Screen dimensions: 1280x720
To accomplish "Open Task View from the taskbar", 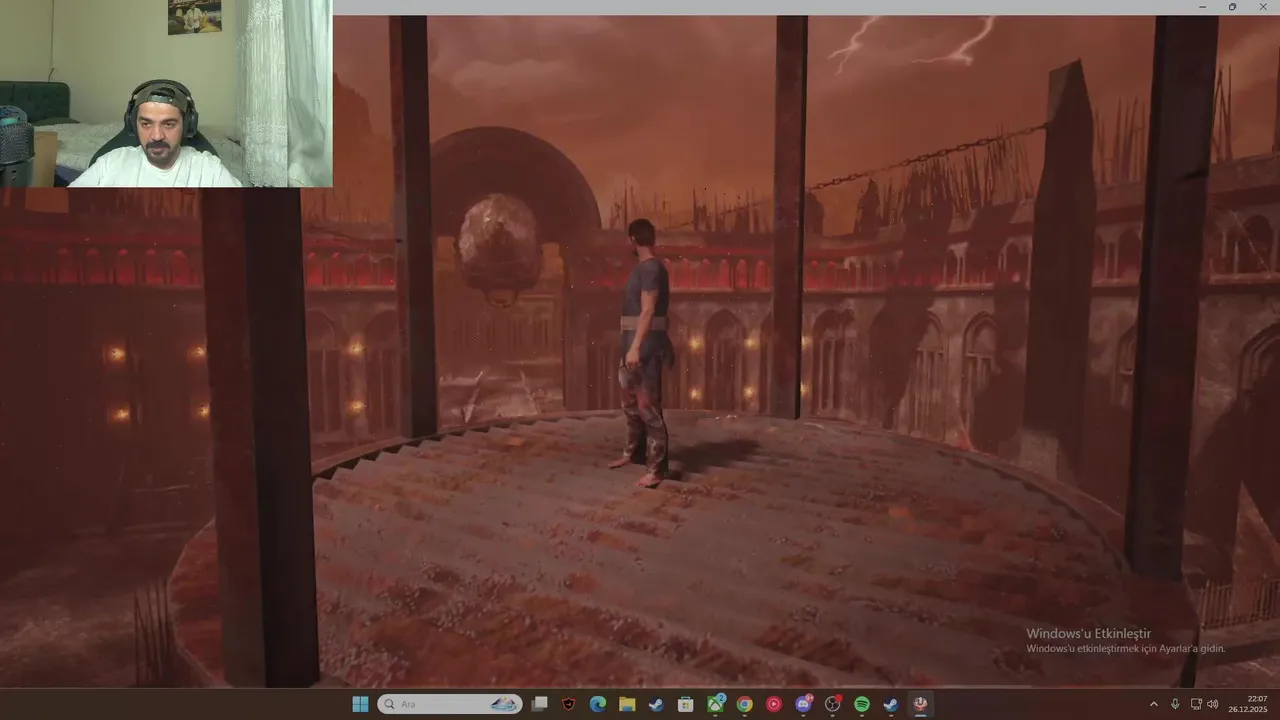I will tap(540, 704).
